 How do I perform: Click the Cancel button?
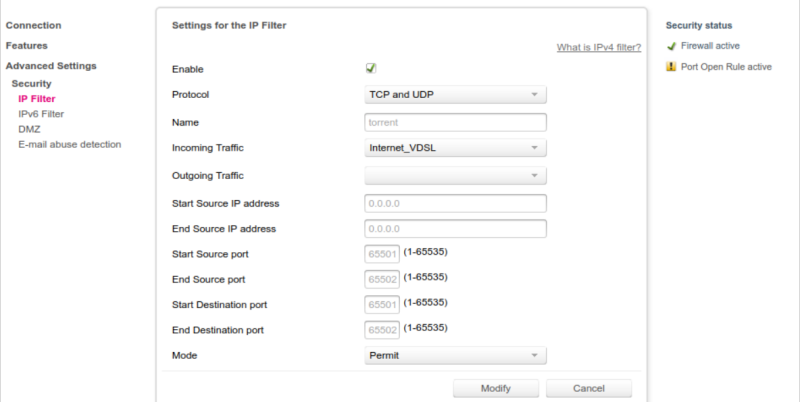click(x=588, y=388)
